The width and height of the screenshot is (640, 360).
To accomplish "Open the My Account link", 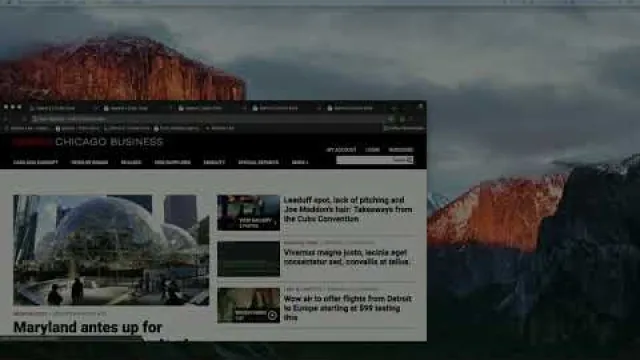I will coord(341,150).
